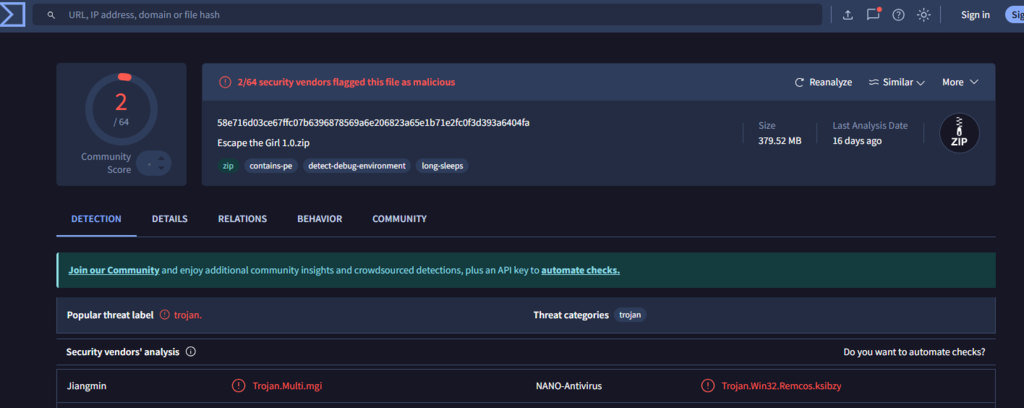Switch to the BEHAVIOR tab

319,219
